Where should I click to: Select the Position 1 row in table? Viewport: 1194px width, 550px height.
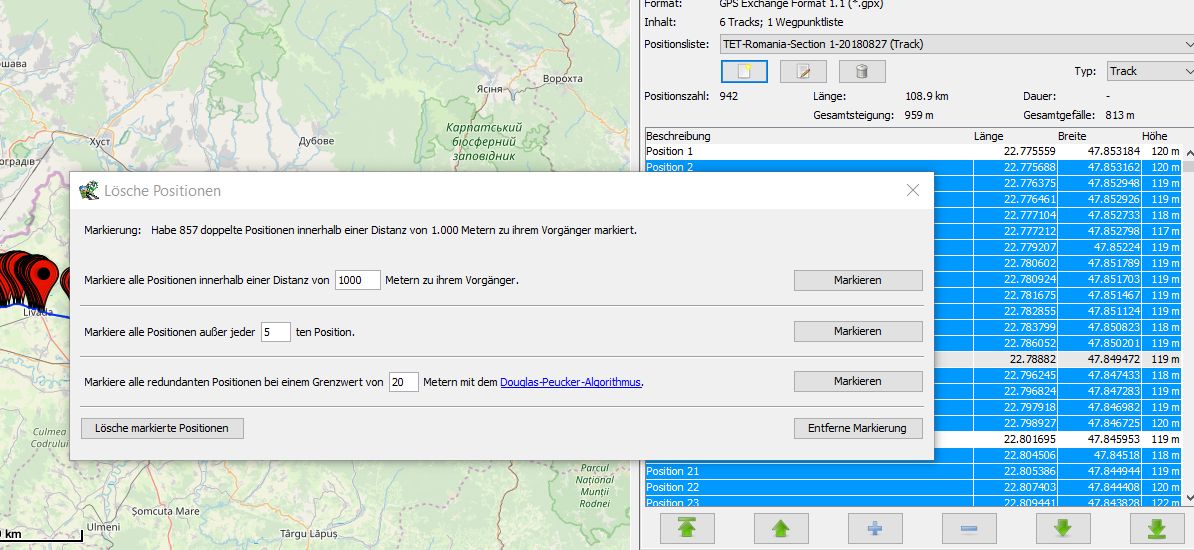tap(800, 151)
